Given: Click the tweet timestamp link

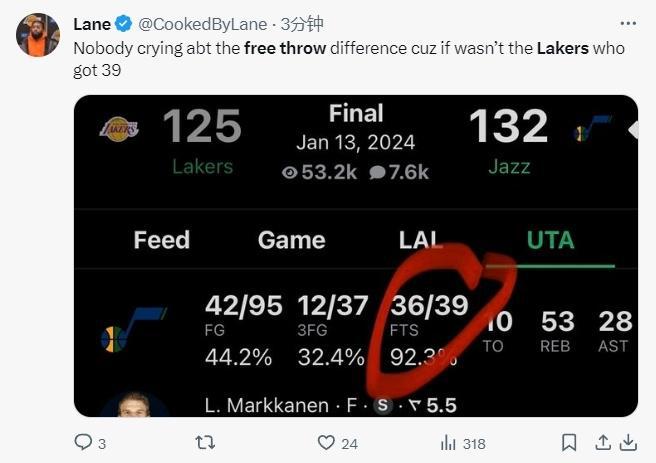Looking at the screenshot, I should click(302, 24).
